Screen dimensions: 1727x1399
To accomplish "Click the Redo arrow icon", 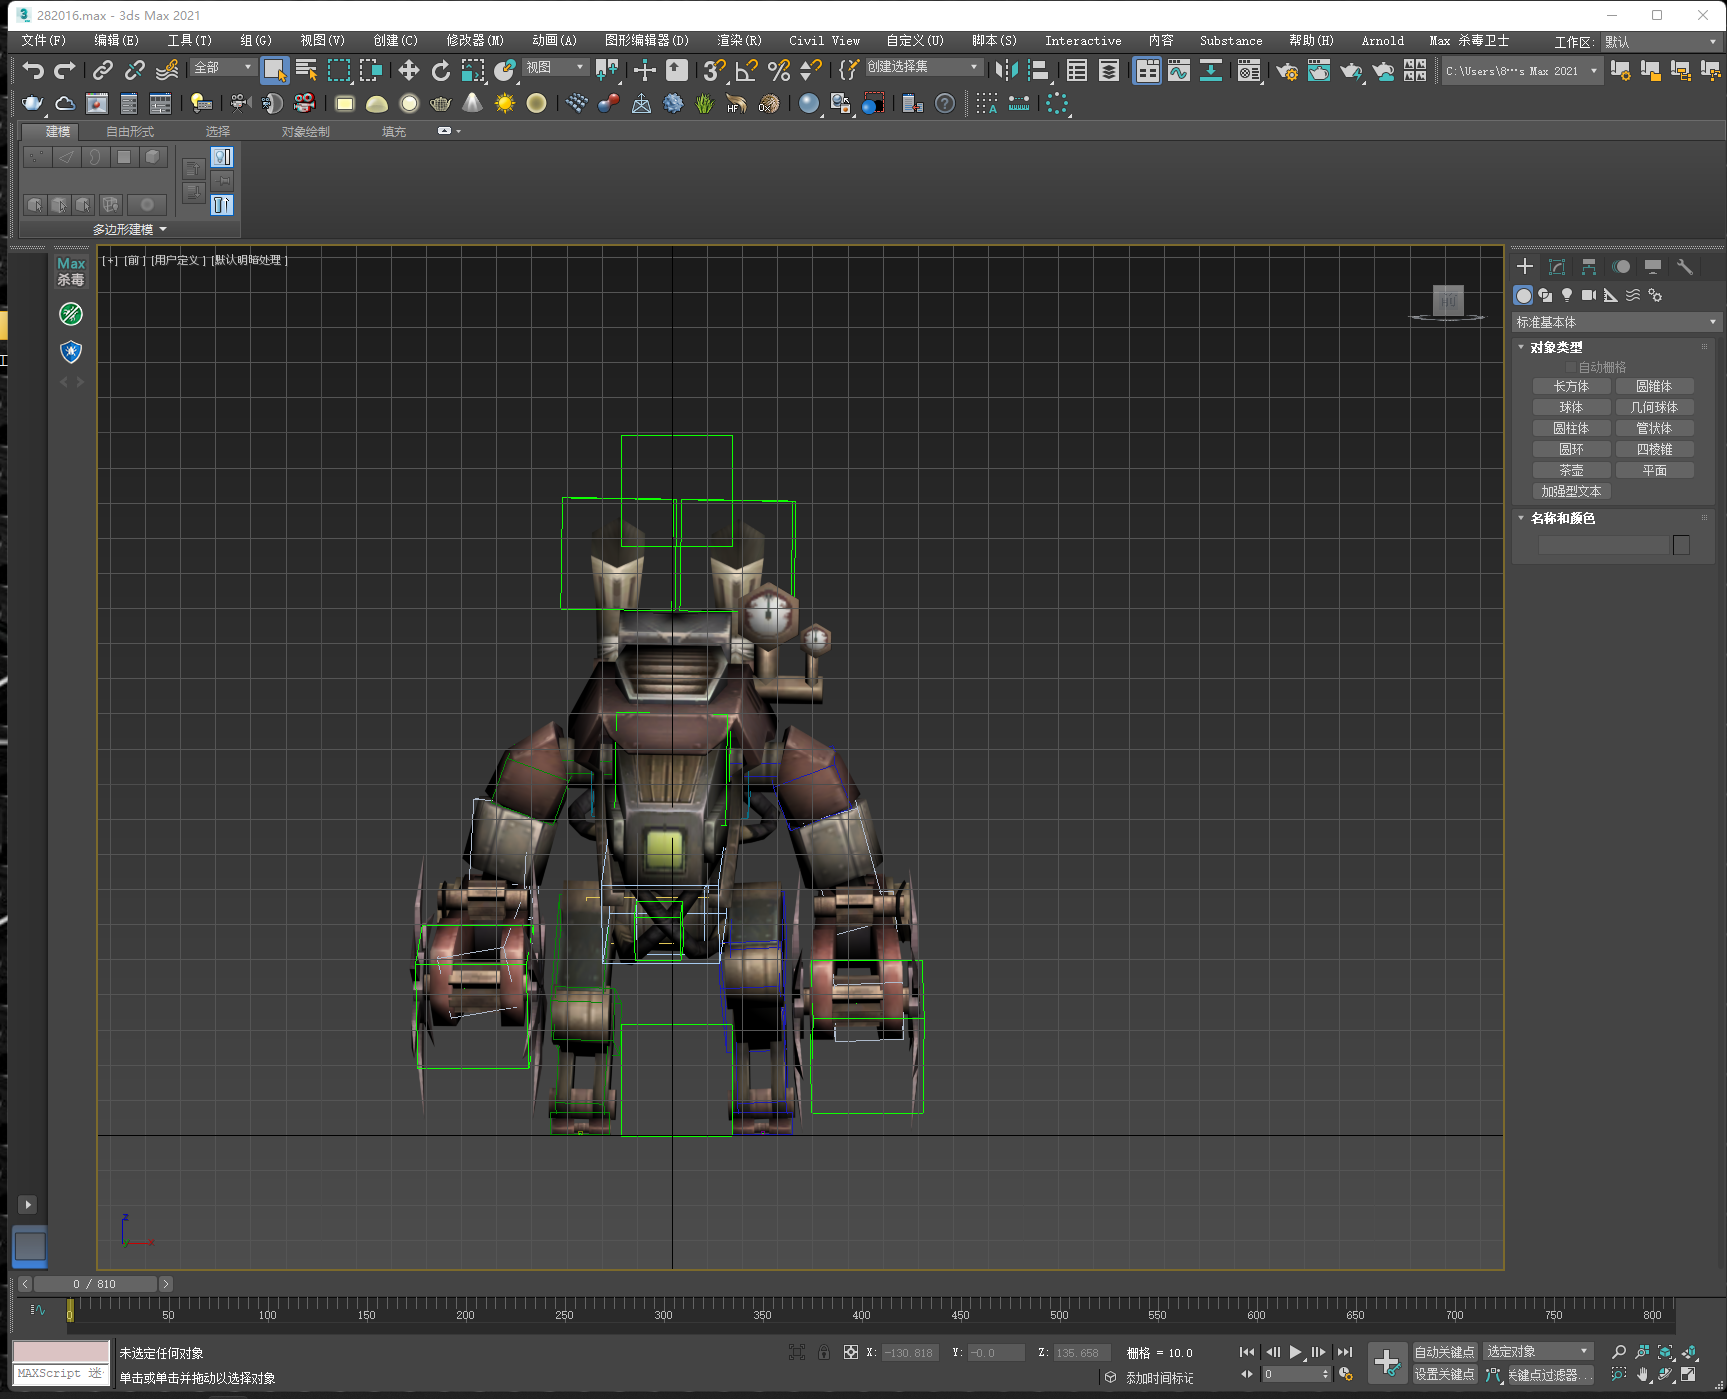I will pyautogui.click(x=65, y=70).
